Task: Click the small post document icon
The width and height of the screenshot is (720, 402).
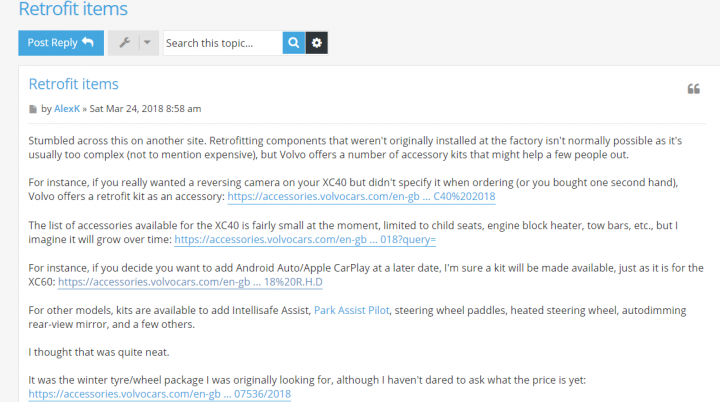Action: pos(33,109)
